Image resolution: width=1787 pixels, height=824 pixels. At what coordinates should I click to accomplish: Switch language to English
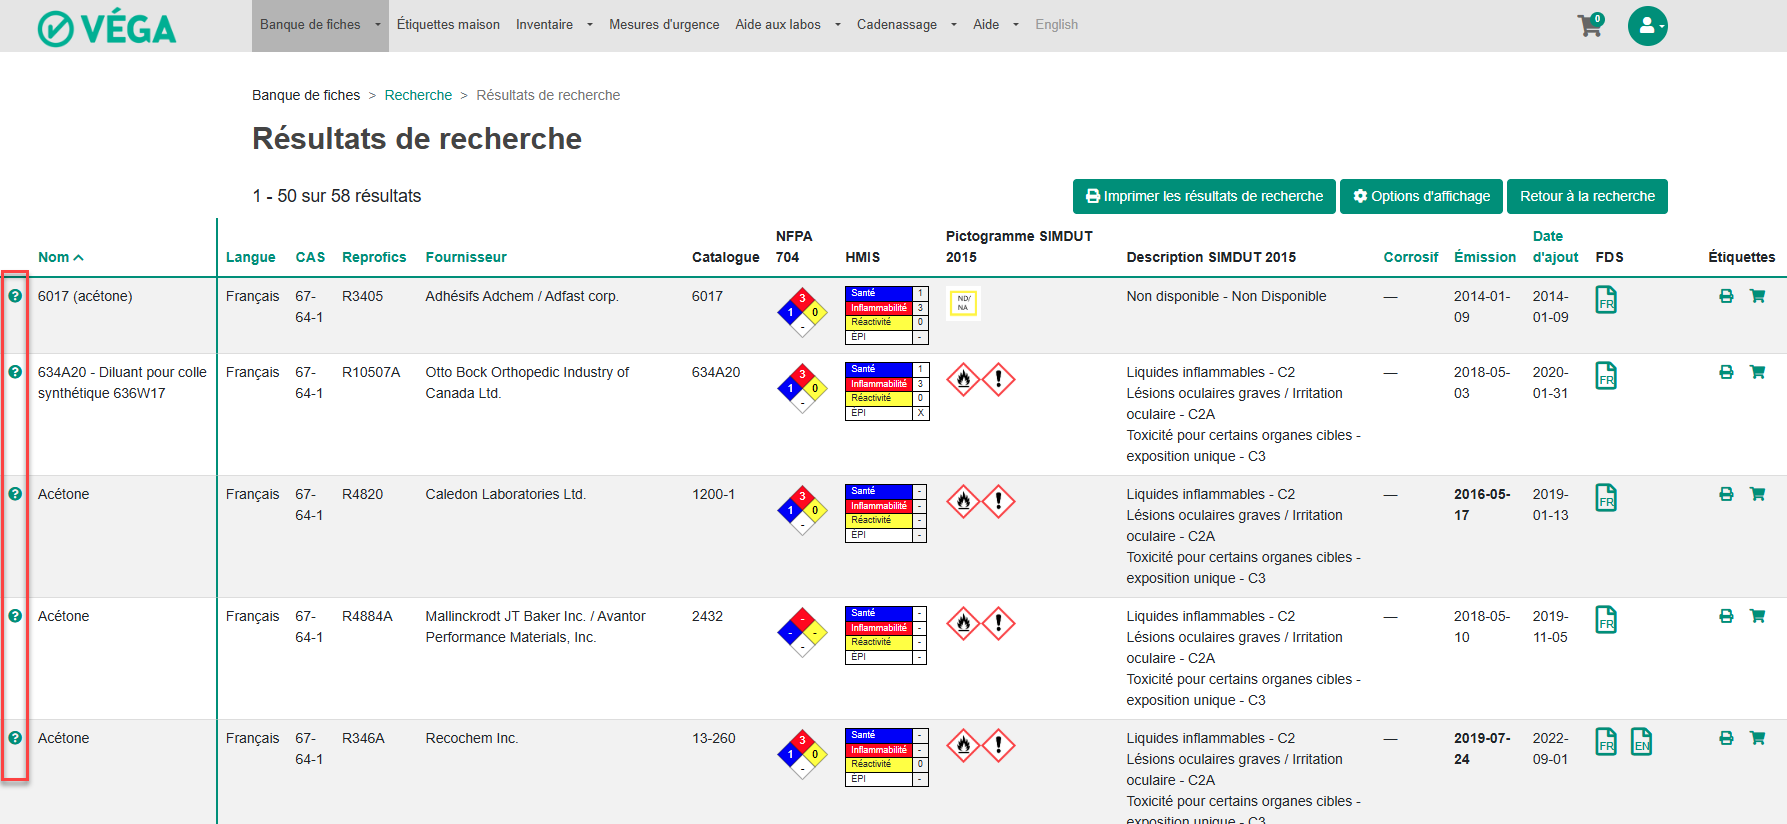tap(1056, 25)
